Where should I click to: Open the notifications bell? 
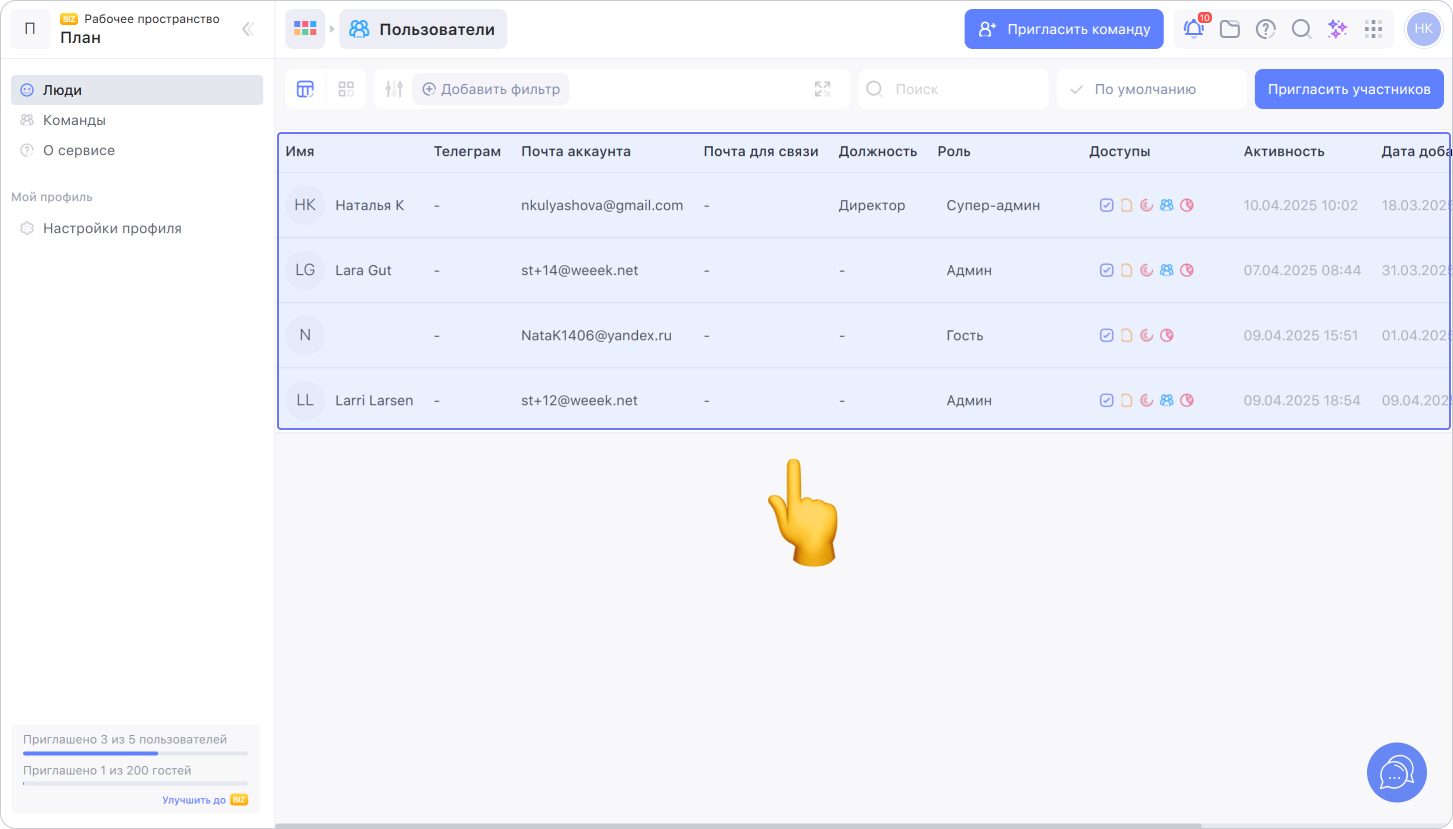pyautogui.click(x=1193, y=29)
